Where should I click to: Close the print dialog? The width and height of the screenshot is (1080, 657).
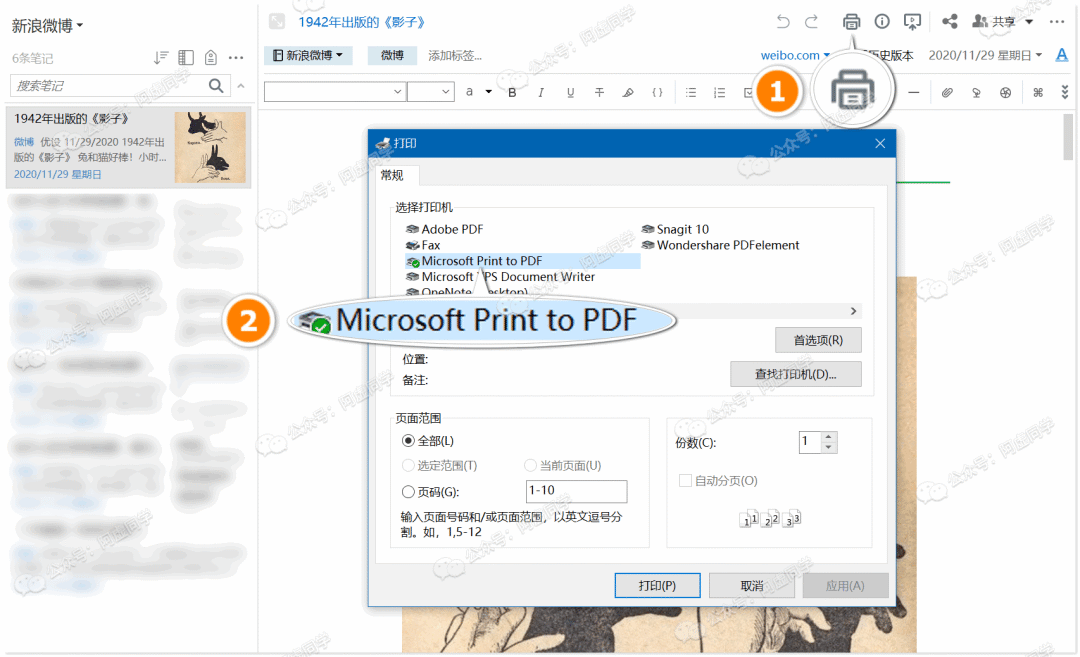click(x=880, y=143)
